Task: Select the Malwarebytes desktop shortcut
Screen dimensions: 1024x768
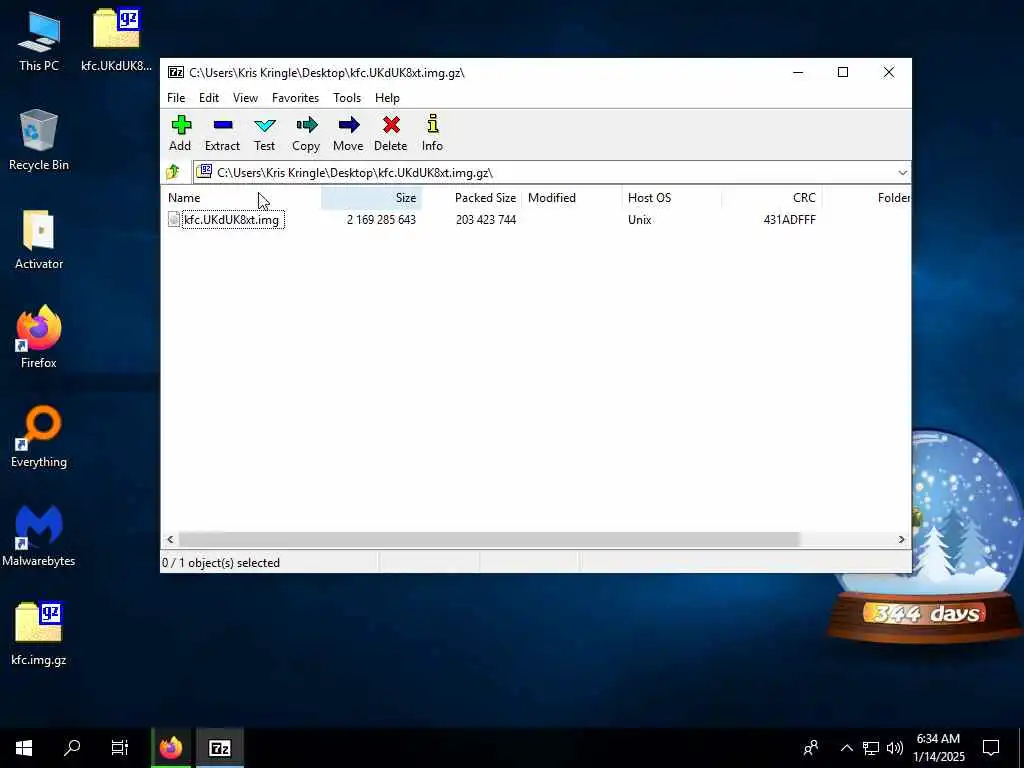Action: pos(39,536)
